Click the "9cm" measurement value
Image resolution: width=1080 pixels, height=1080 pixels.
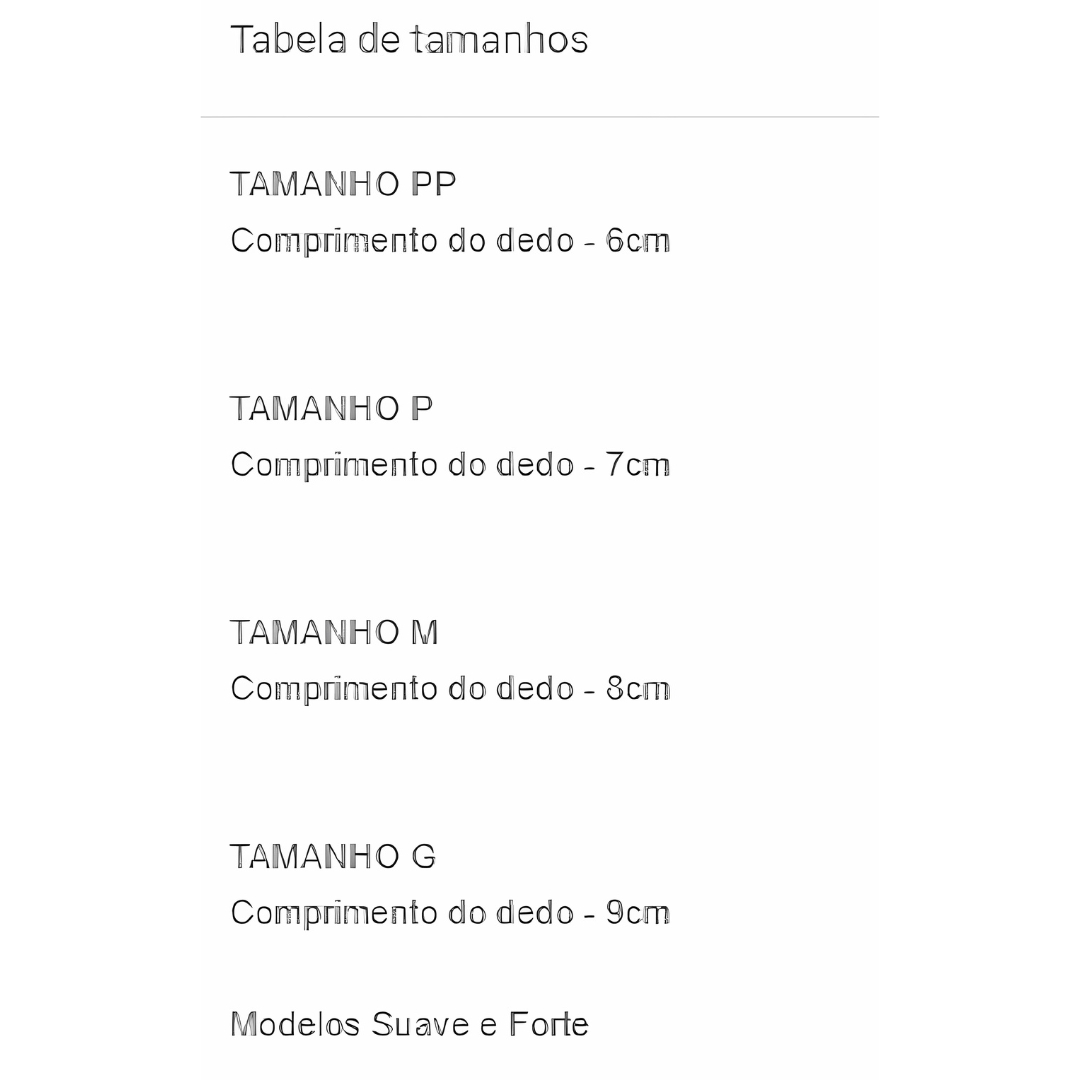point(638,913)
